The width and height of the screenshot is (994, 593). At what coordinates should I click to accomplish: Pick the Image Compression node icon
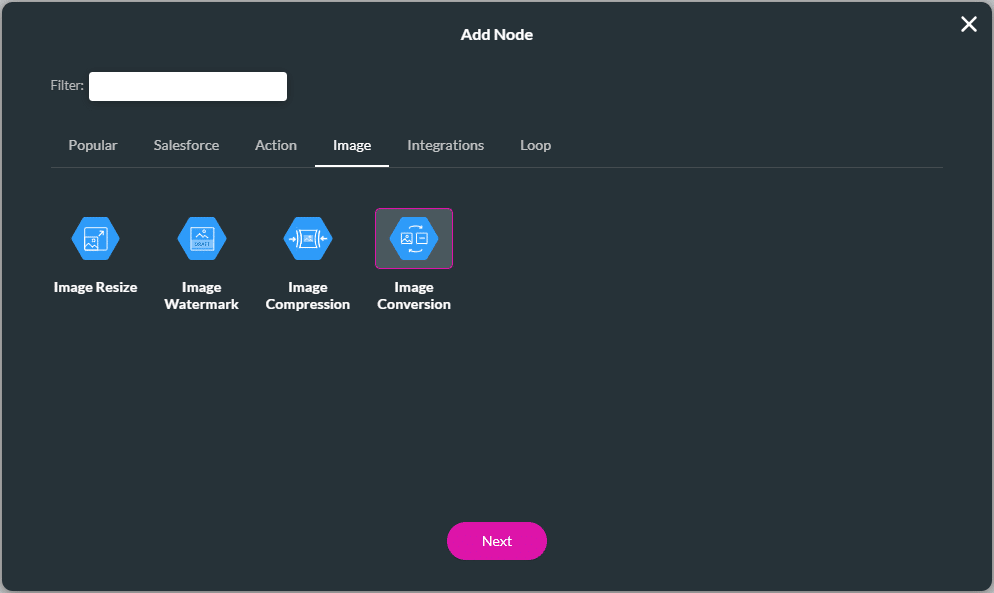[308, 238]
